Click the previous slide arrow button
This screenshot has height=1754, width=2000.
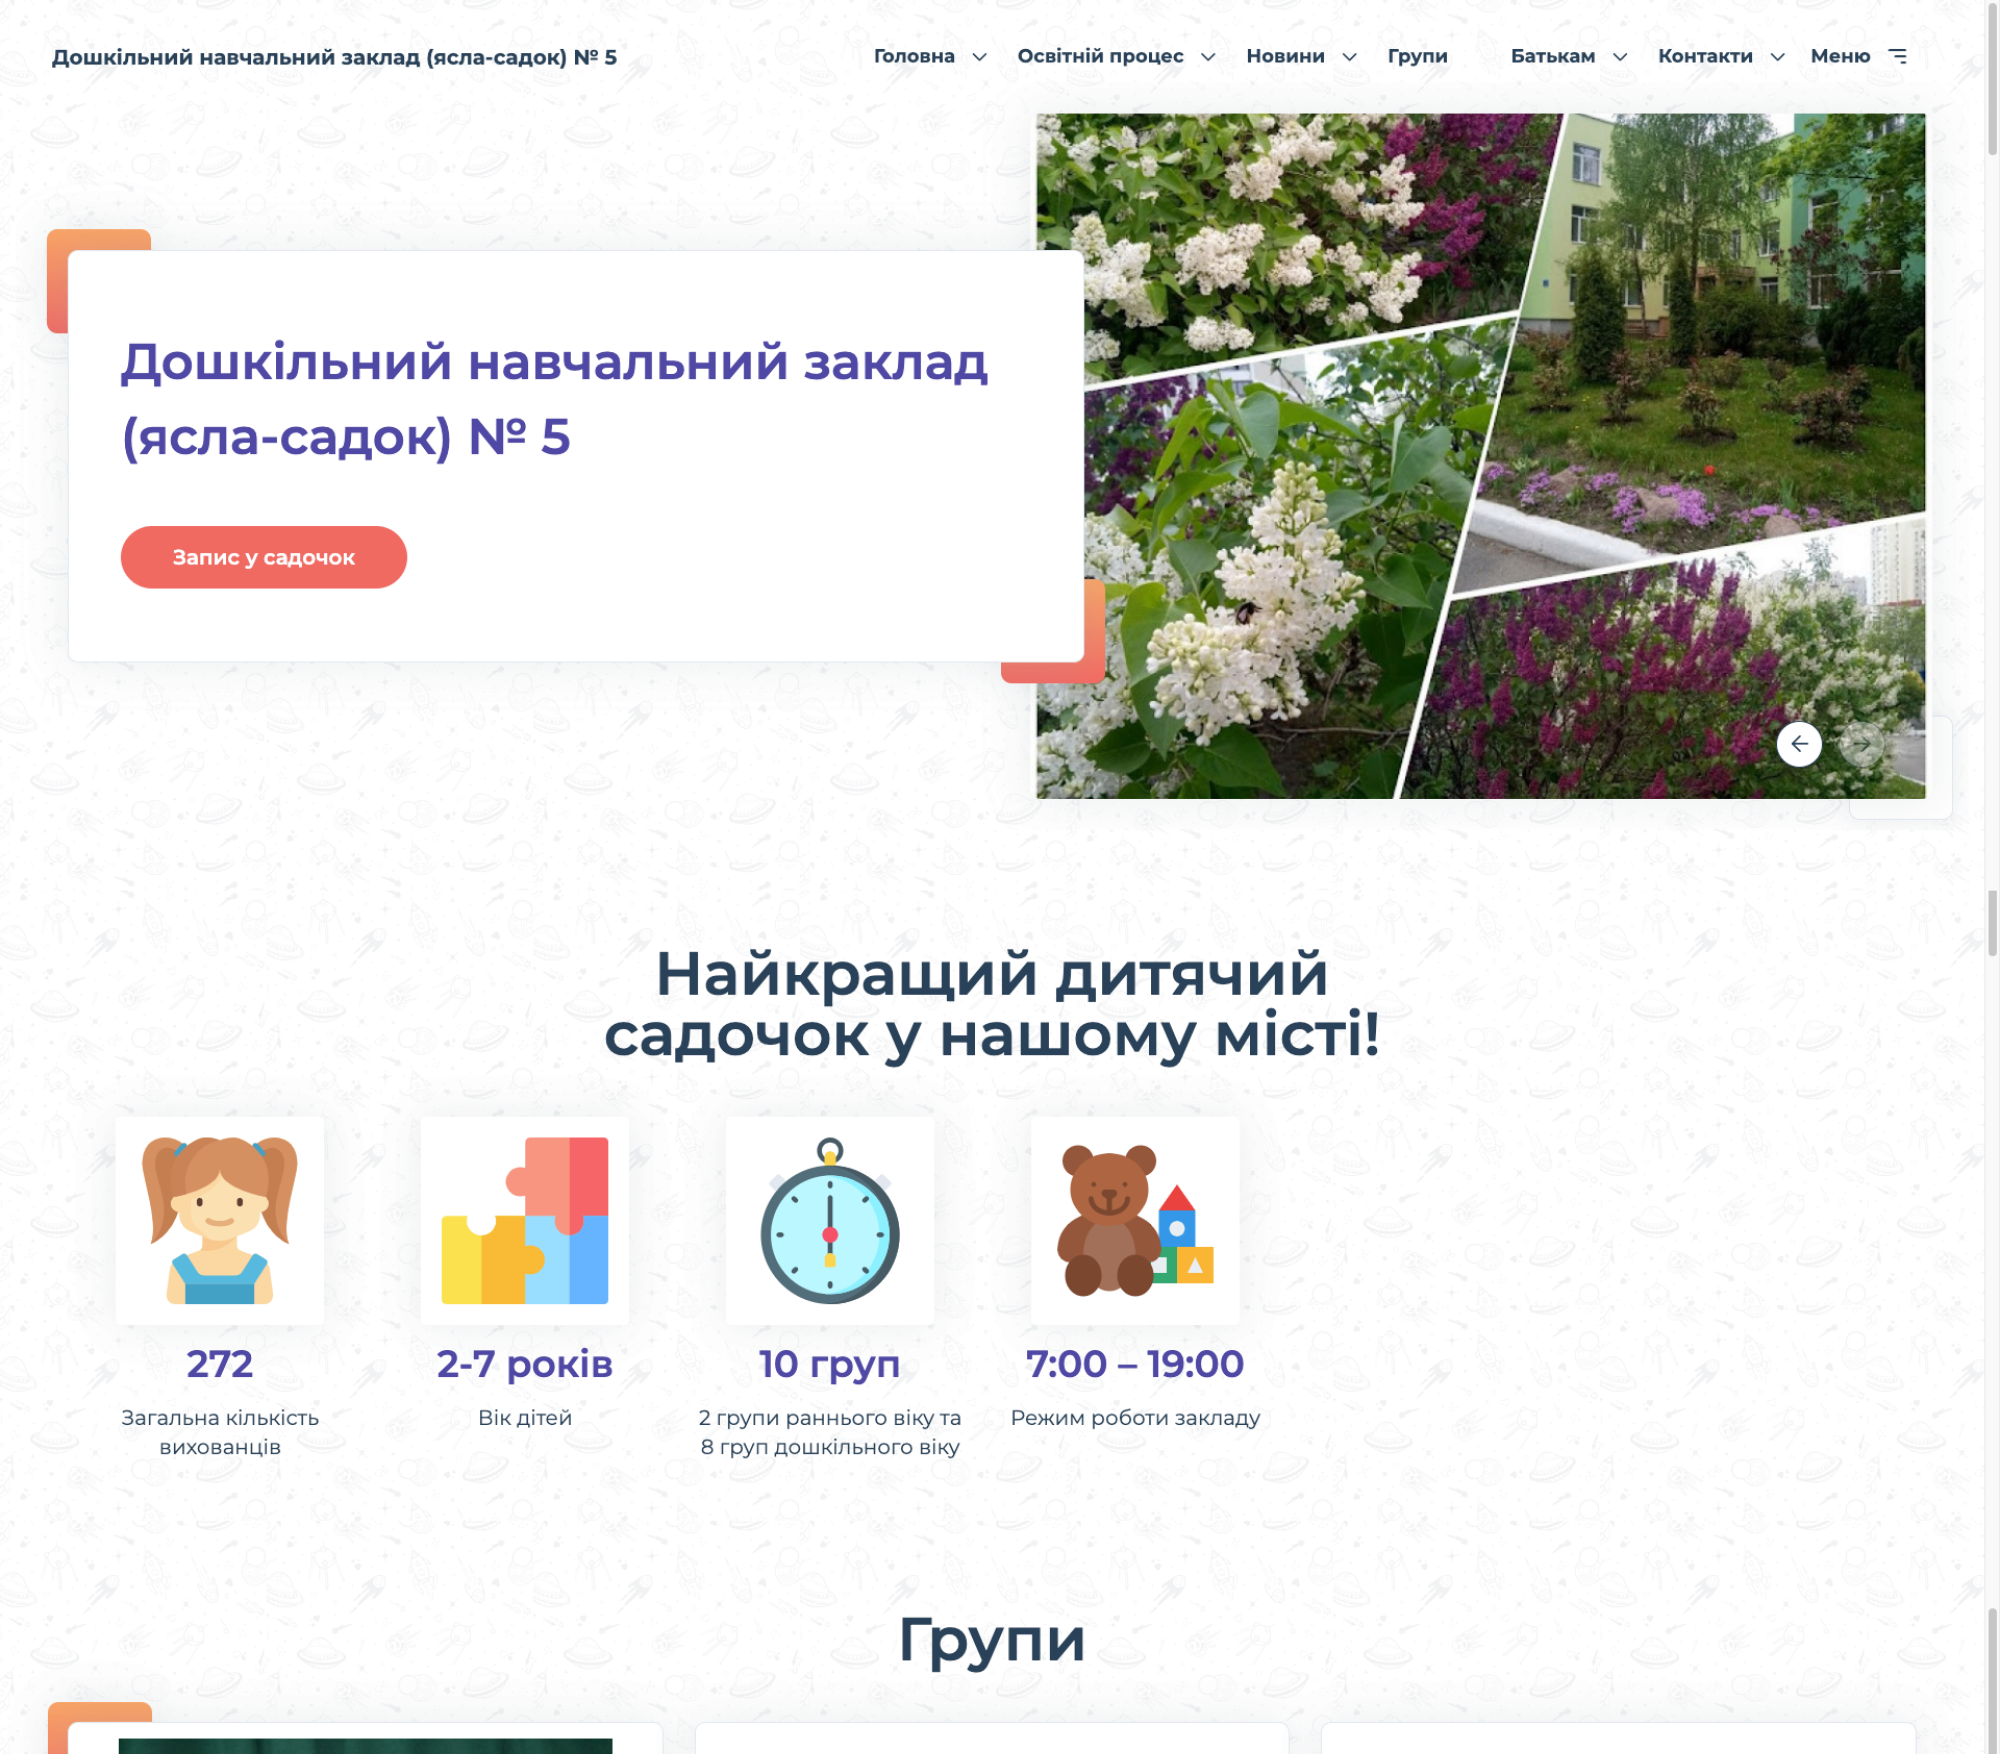pyautogui.click(x=1798, y=744)
